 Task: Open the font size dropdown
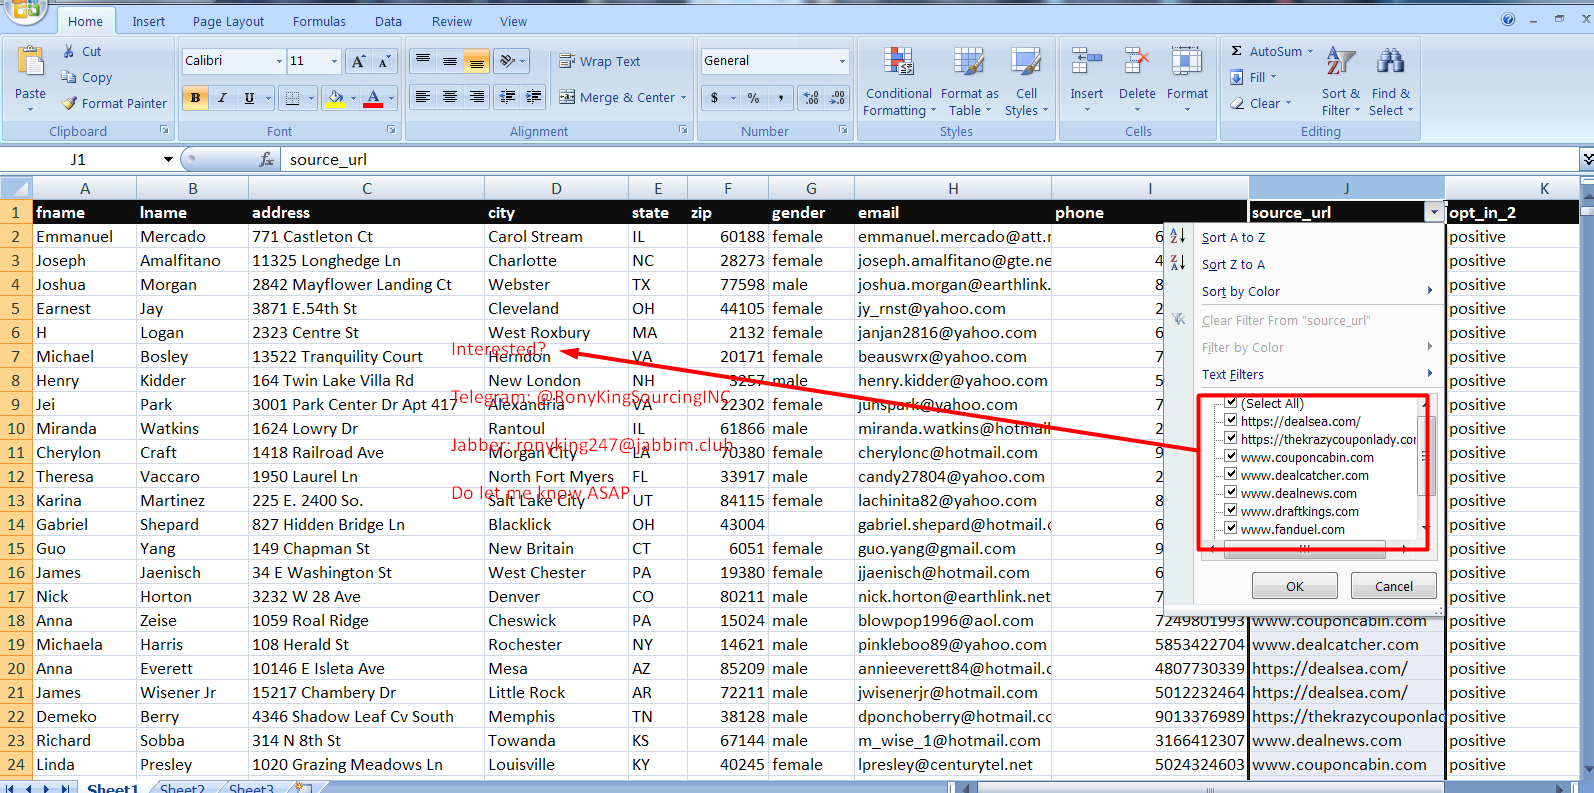[x=334, y=61]
